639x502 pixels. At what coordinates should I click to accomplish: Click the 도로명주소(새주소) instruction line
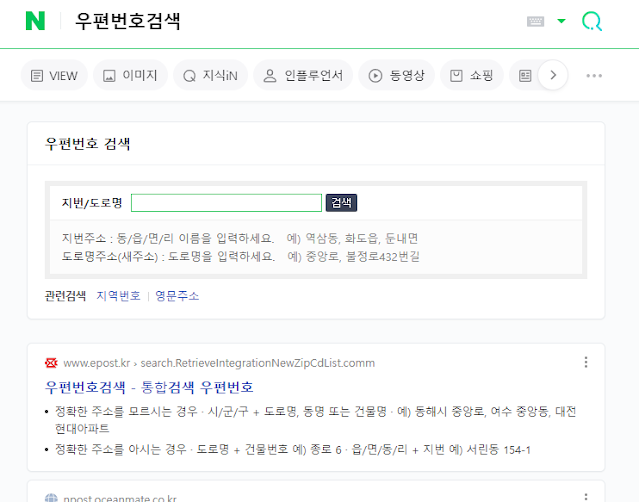tap(240, 257)
